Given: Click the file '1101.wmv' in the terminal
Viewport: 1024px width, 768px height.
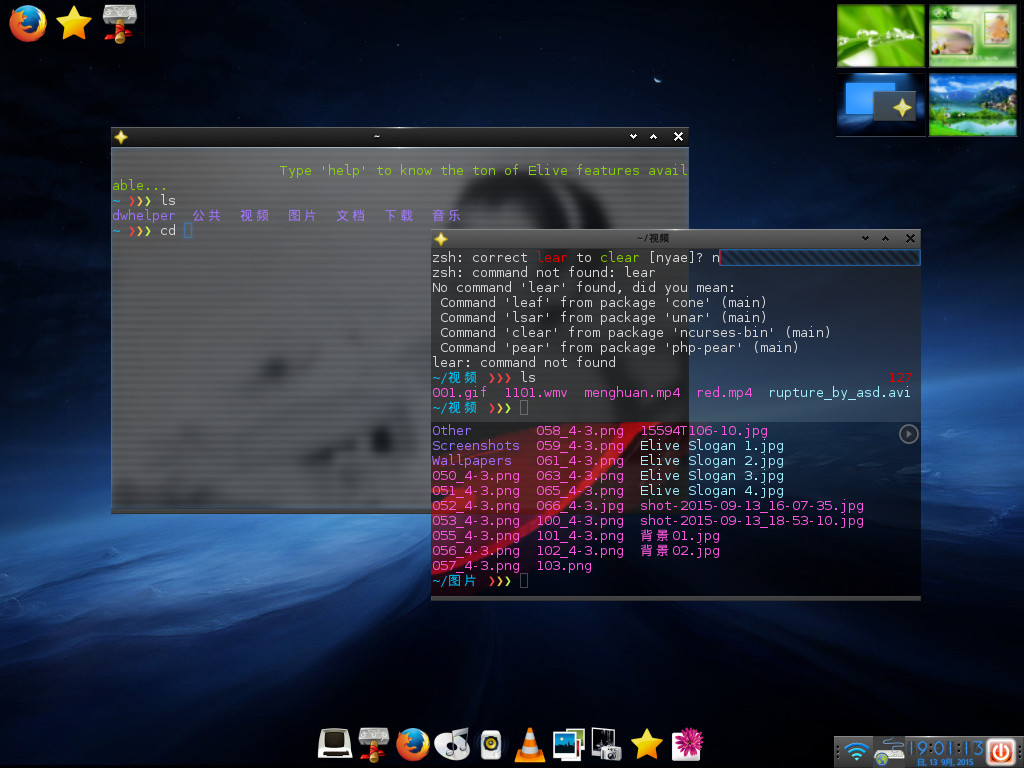Looking at the screenshot, I should point(536,392).
